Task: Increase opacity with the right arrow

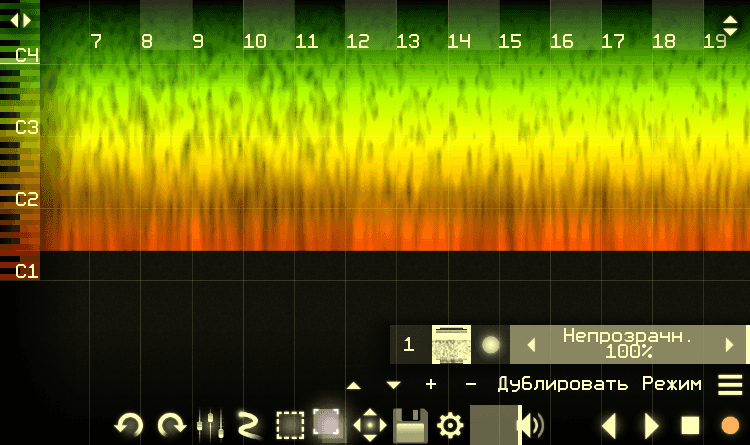Action: [729, 345]
